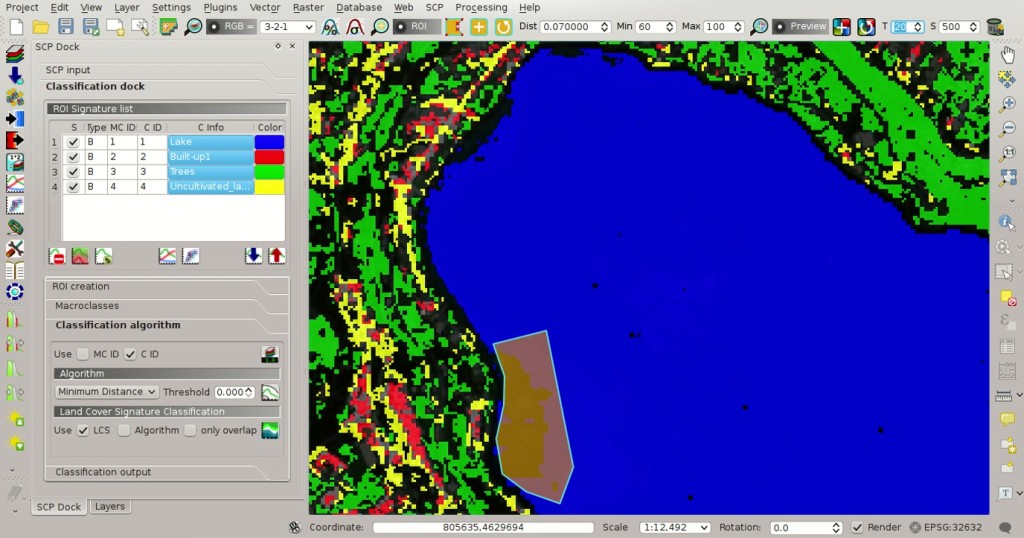Image resolution: width=1024 pixels, height=538 pixels.
Task: Open a project with the folder icon
Action: point(40,27)
